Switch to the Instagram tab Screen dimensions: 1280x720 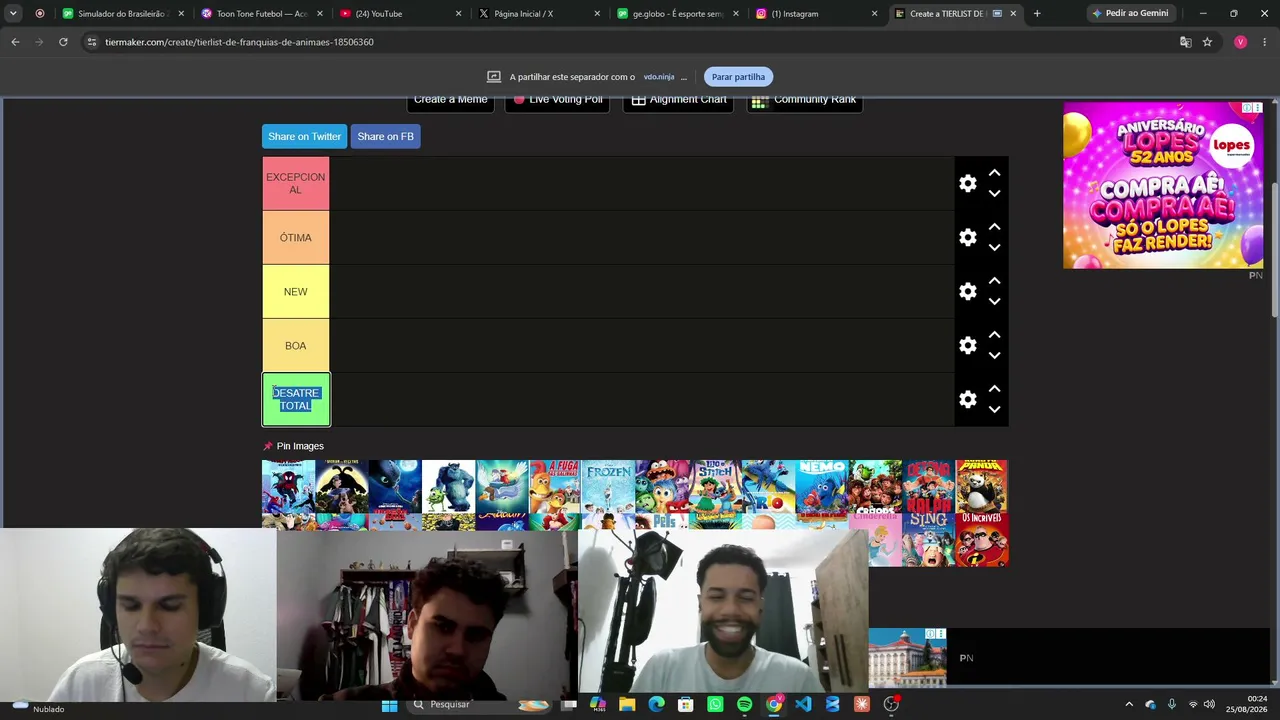816,14
